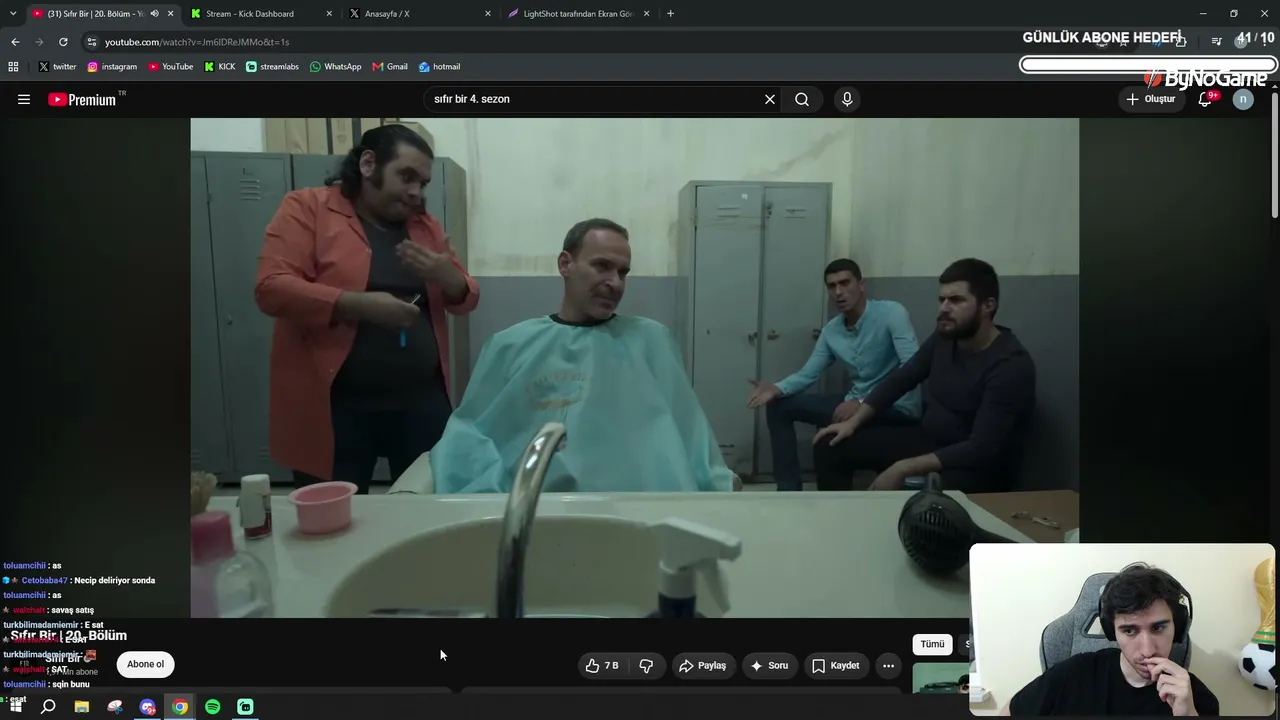Mute the YouTube tab audio
This screenshot has height=720, width=1280.
point(154,14)
